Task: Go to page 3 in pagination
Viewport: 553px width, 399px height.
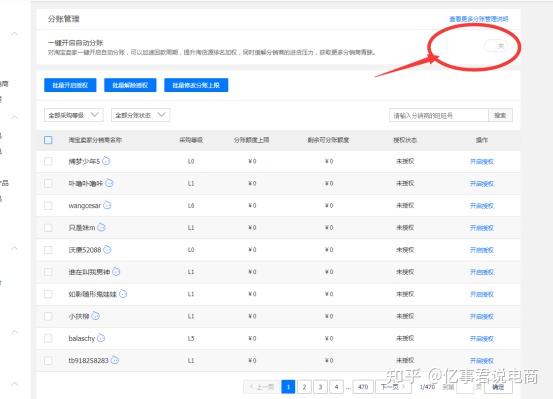Action: coord(321,387)
